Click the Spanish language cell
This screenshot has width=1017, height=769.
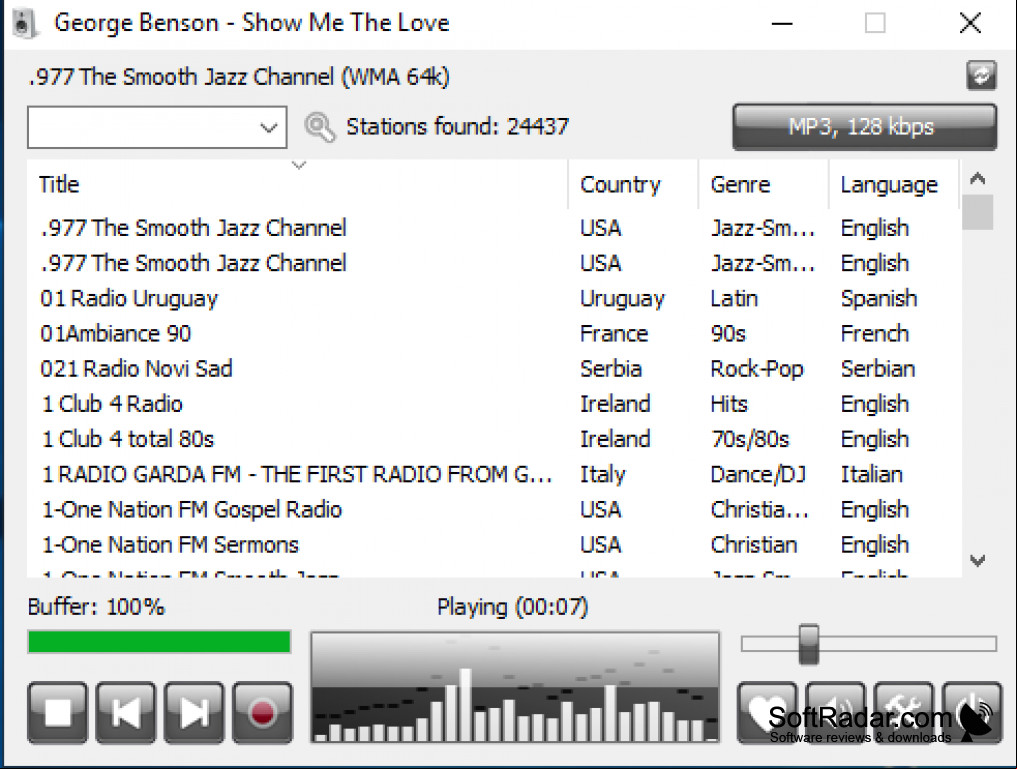879,298
